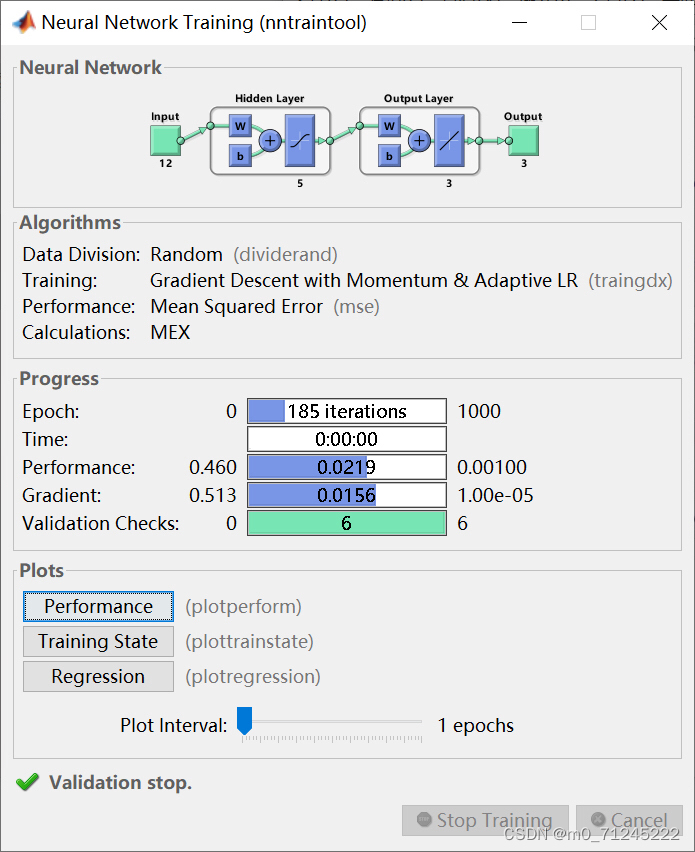Click the Output Layer weight W icon
The height and width of the screenshot is (852, 695).
point(388,126)
